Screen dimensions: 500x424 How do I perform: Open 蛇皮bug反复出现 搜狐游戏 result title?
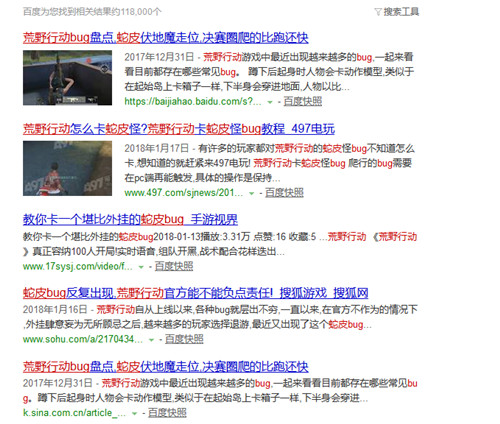pos(196,293)
